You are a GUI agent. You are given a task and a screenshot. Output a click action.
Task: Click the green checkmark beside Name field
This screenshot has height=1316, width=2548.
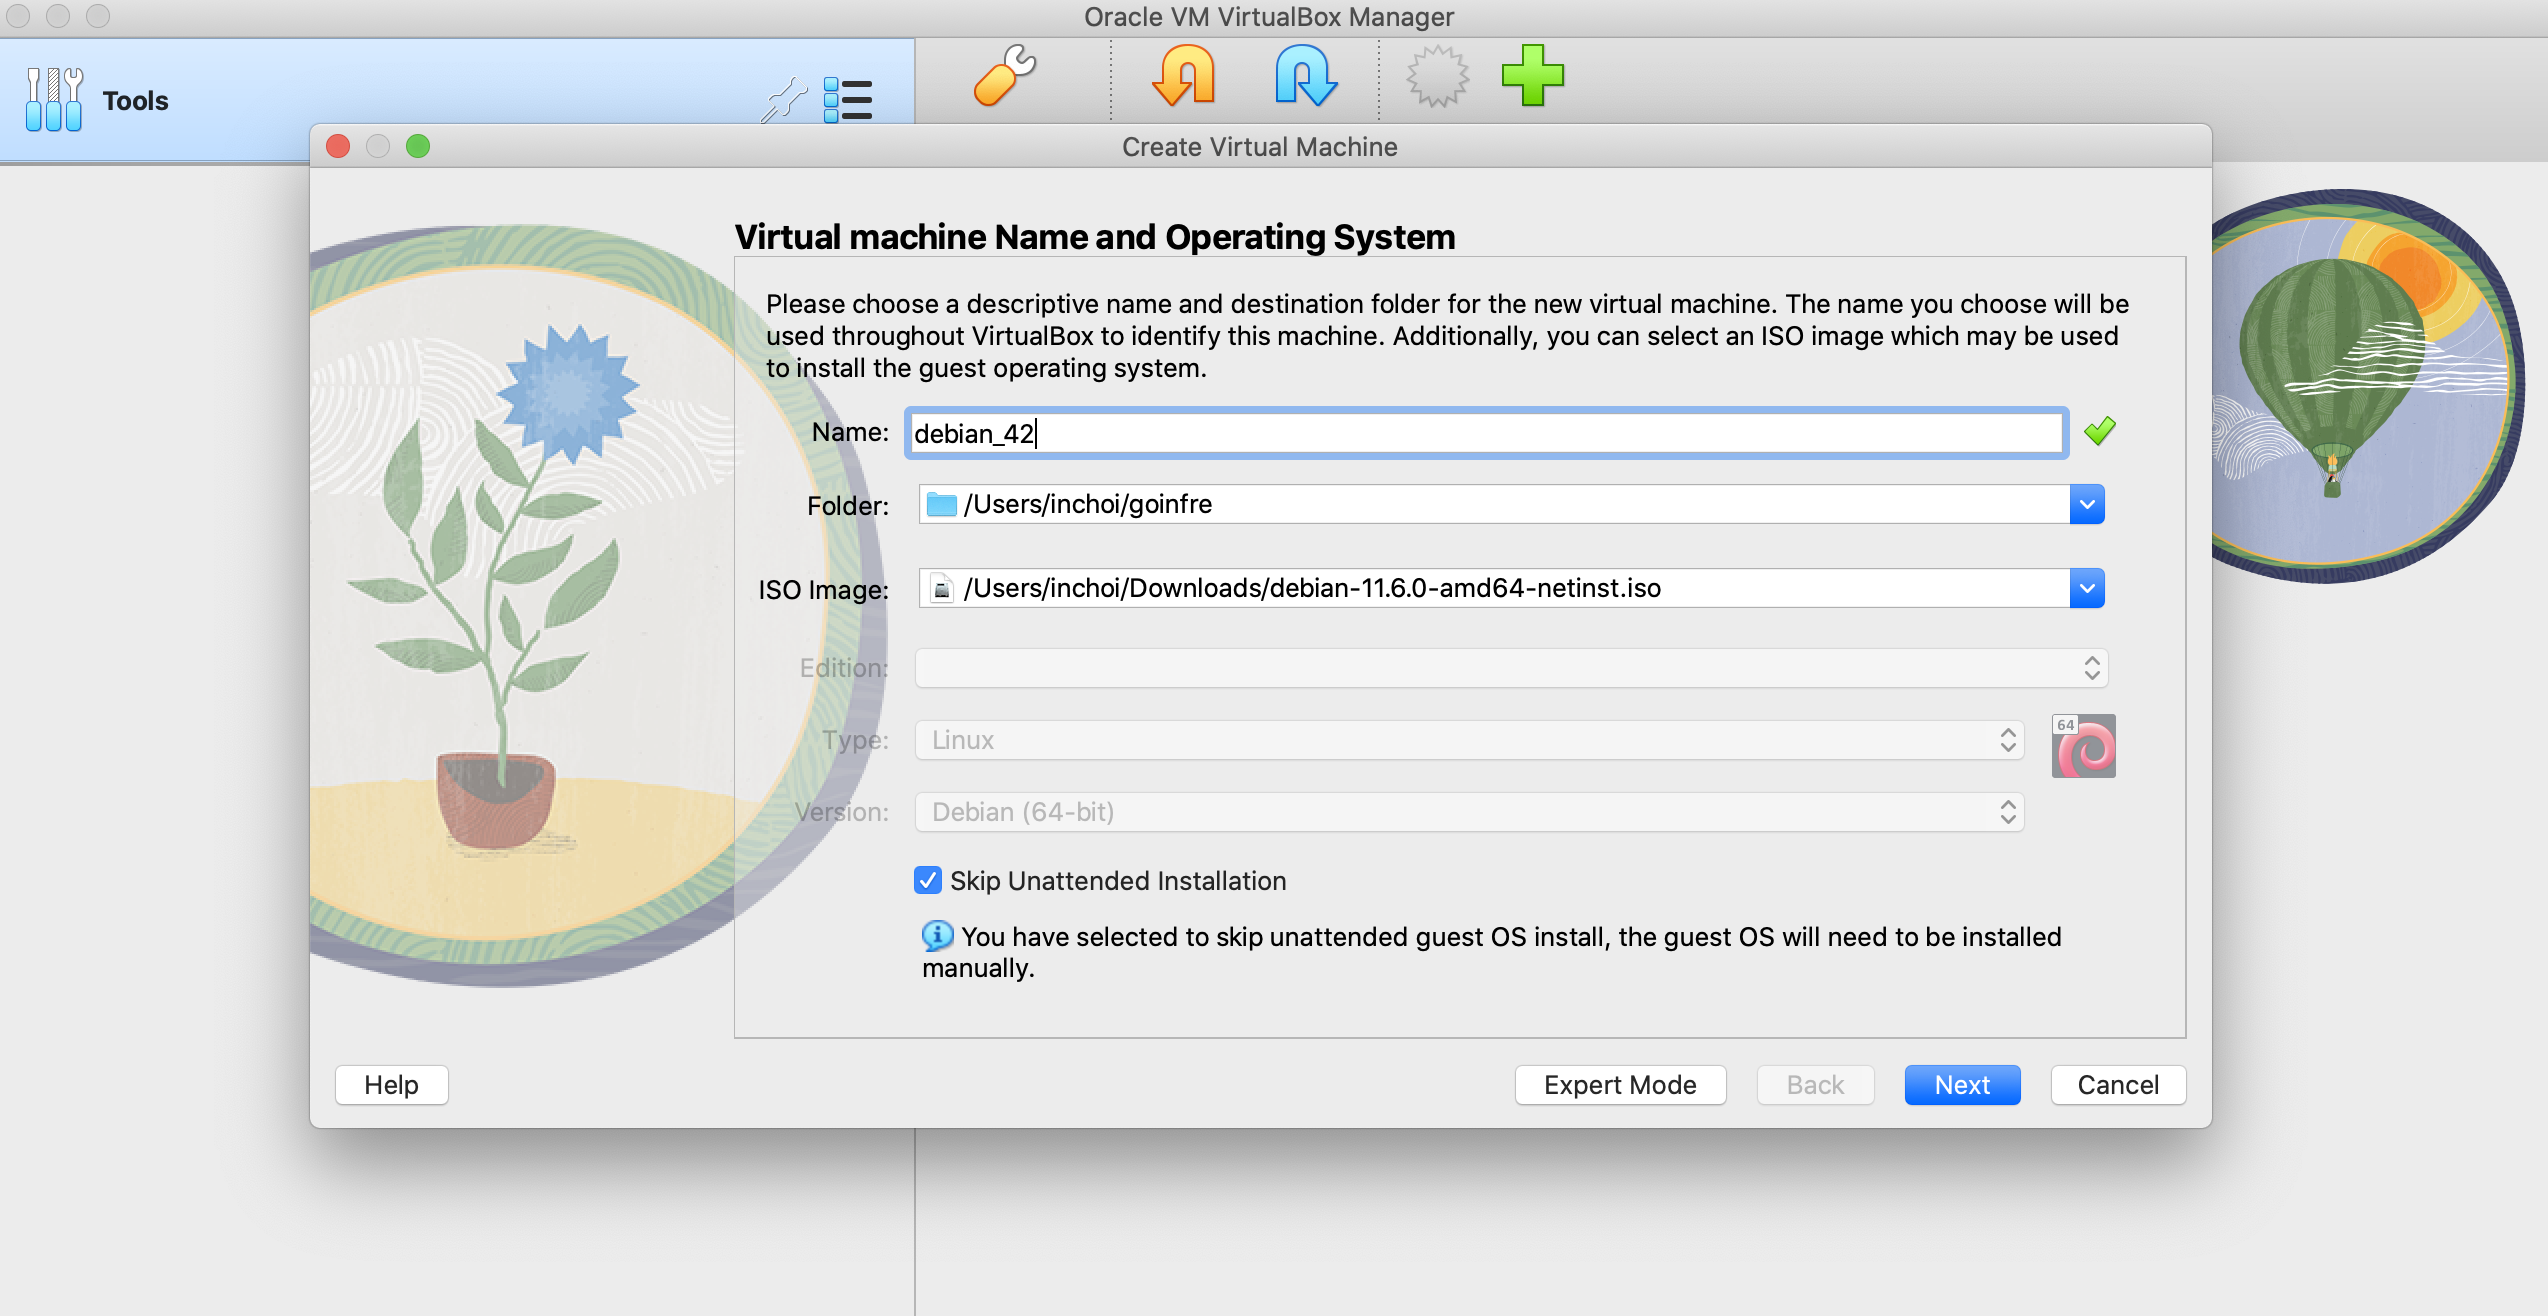[x=2099, y=432]
